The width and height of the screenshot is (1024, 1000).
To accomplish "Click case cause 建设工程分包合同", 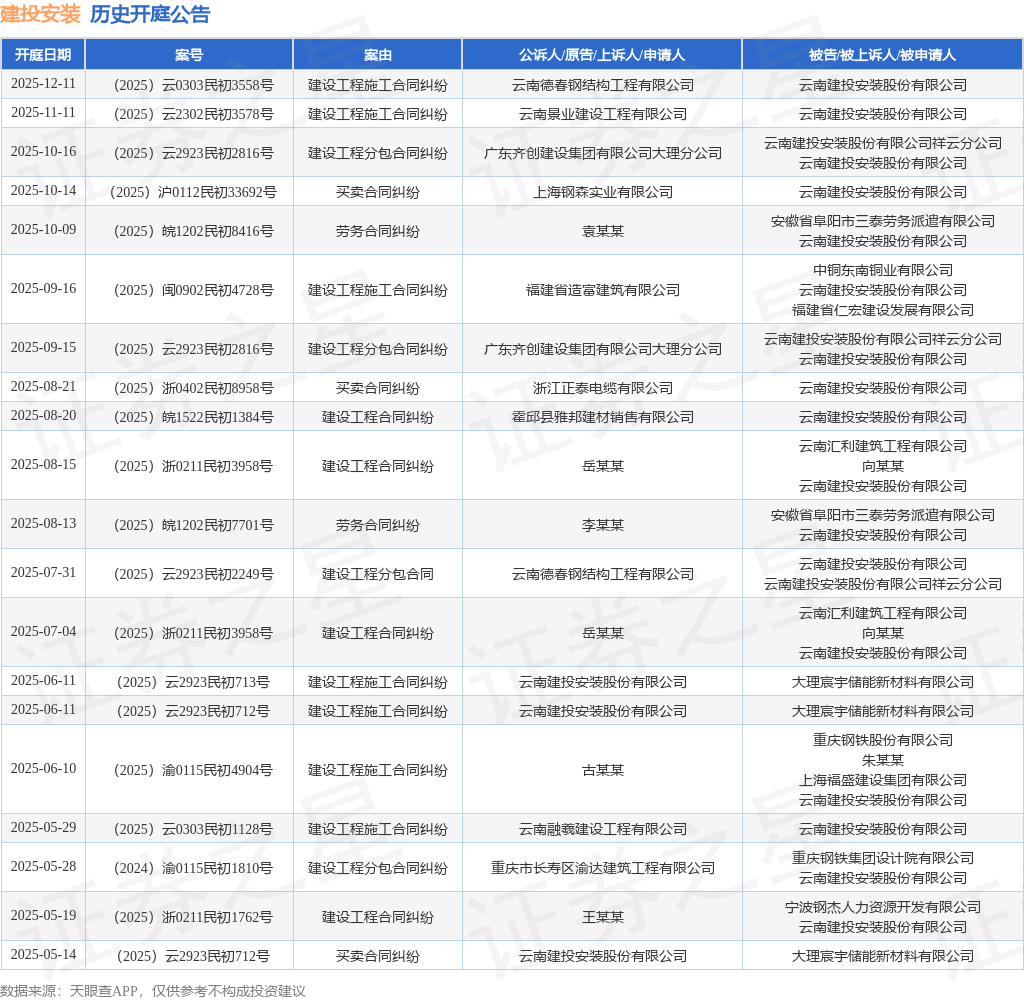I will pos(377,574).
